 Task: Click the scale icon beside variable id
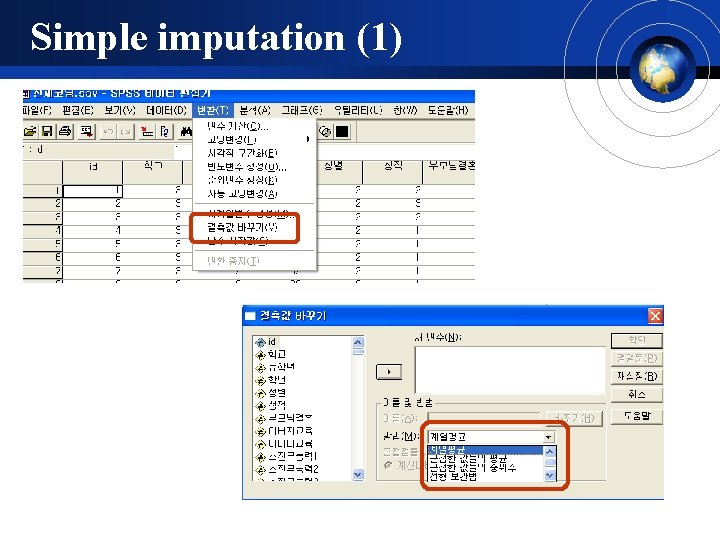pyautogui.click(x=260, y=342)
